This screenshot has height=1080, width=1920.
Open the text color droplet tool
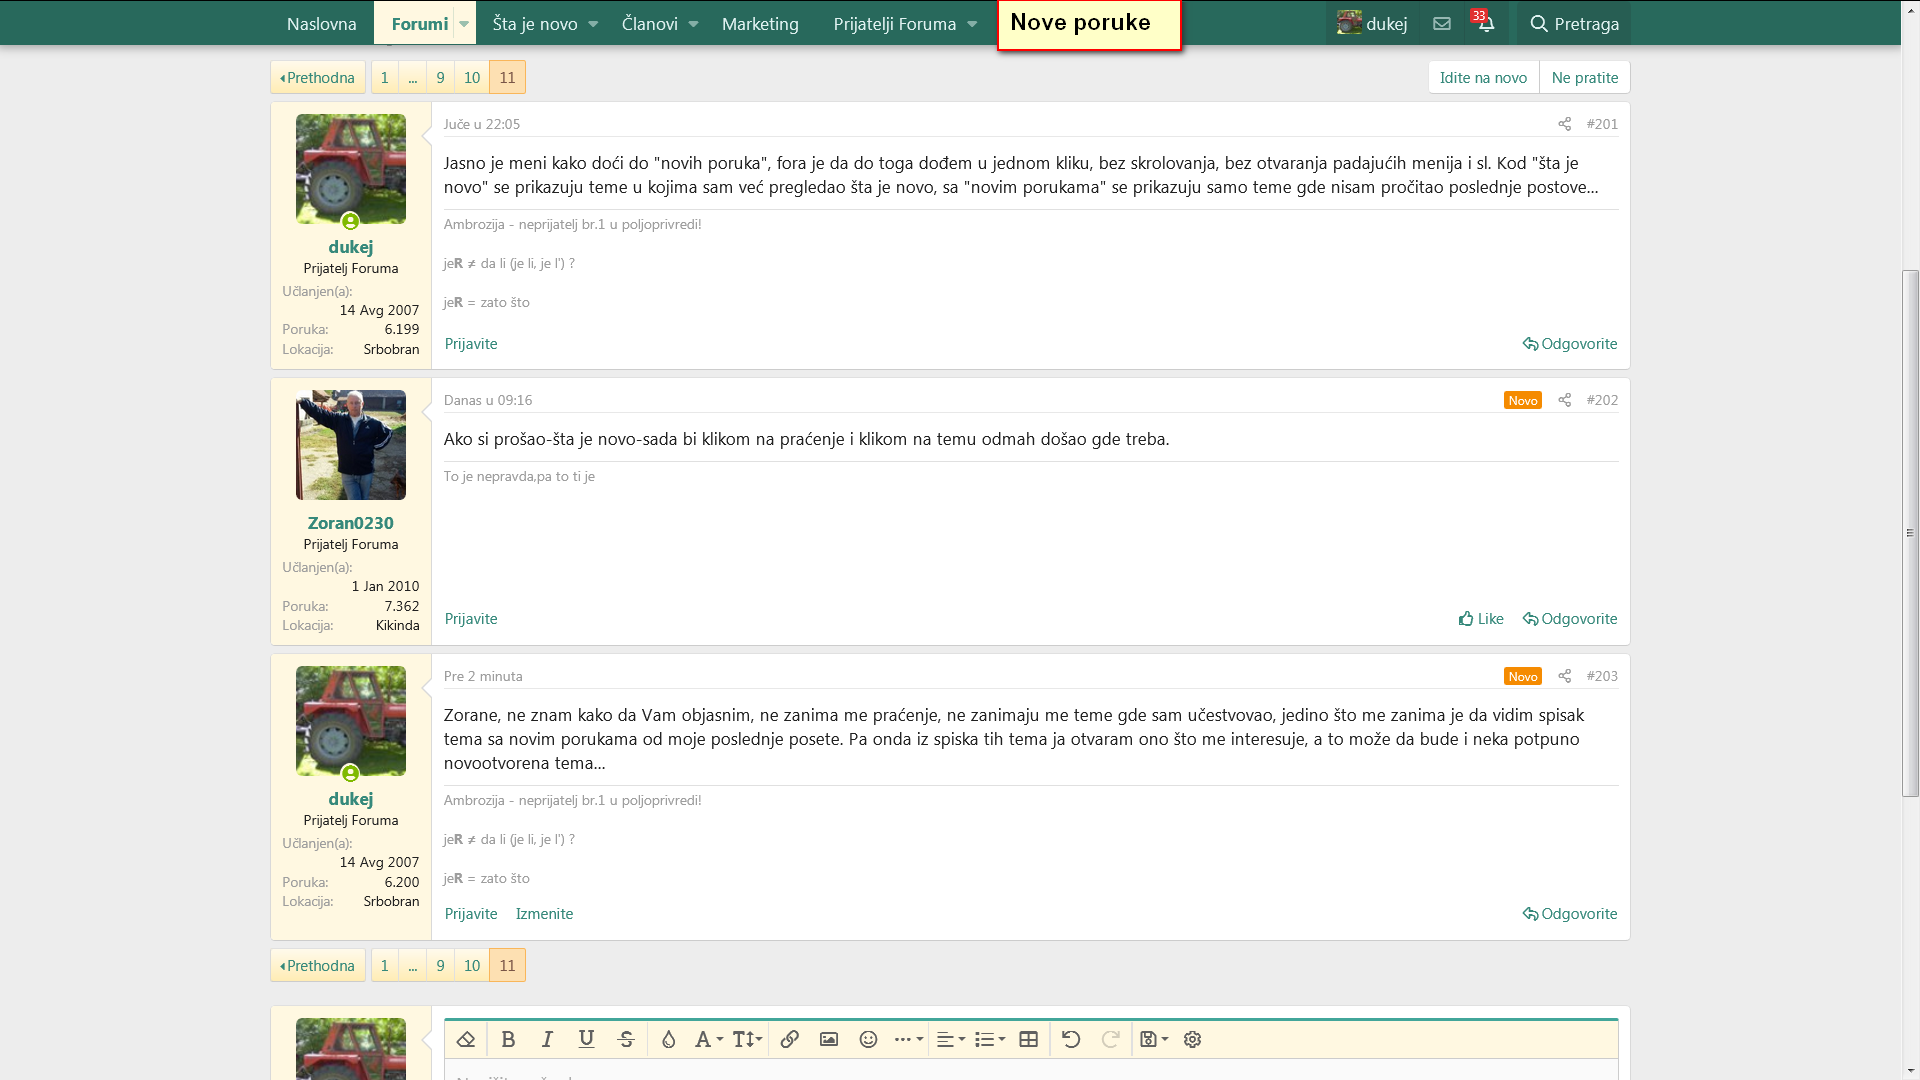coord(669,1039)
